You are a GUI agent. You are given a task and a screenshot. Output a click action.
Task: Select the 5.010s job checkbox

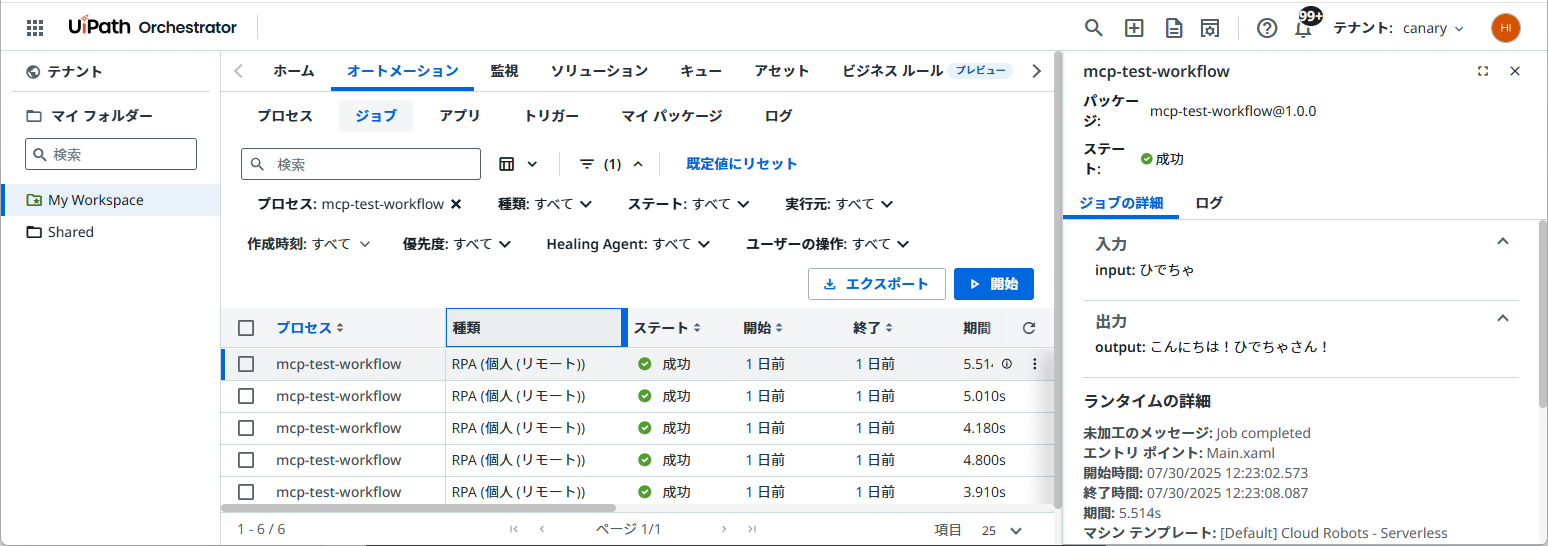pos(246,396)
